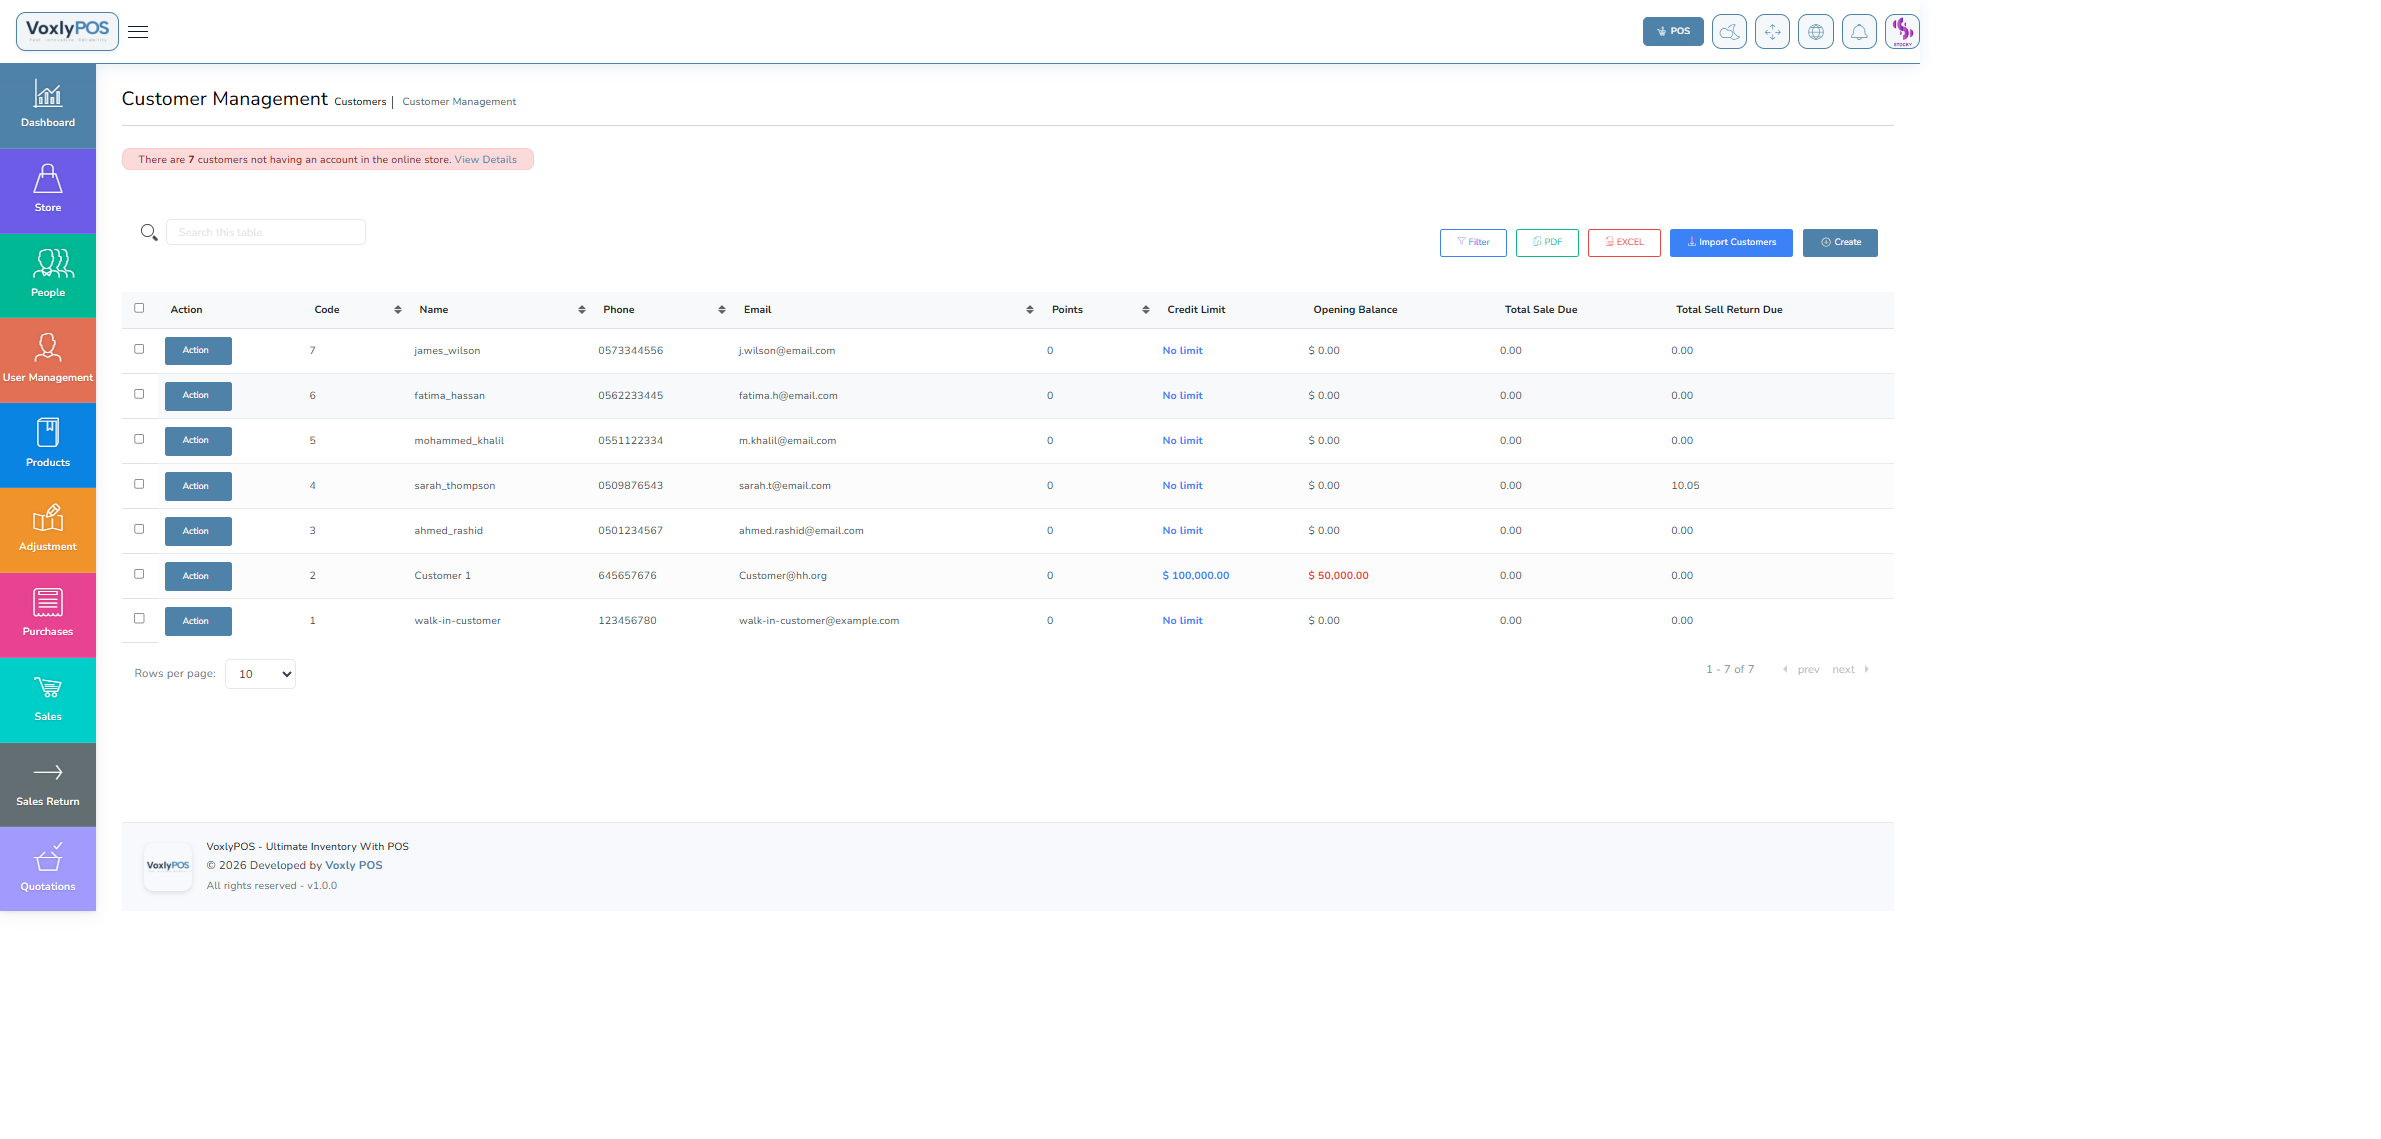Open notifications via the bell icon
The height and width of the screenshot is (1139, 2381).
1858,31
